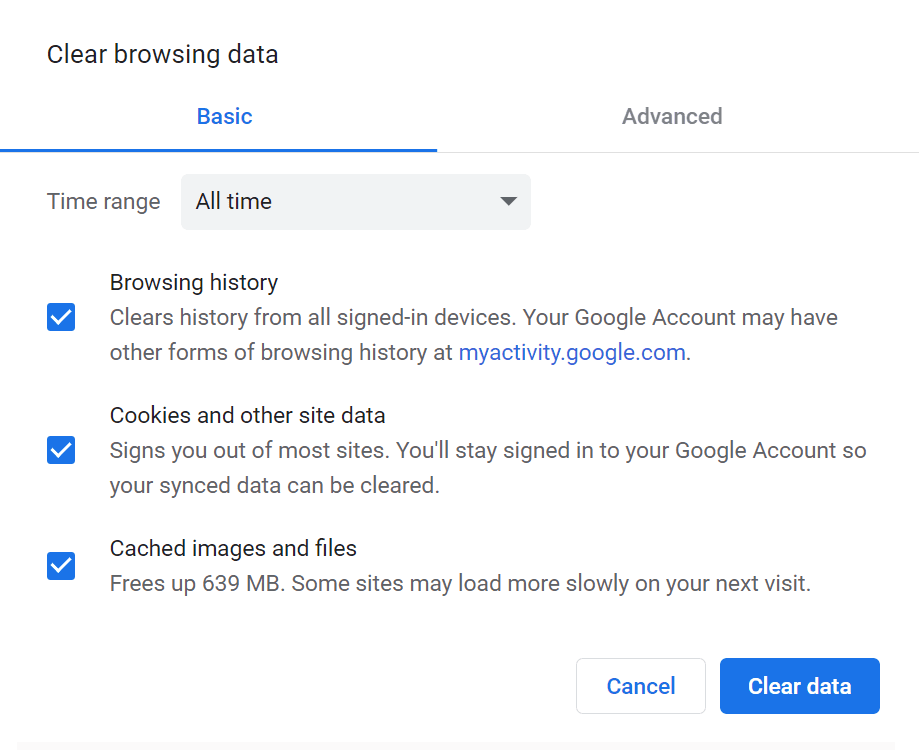Click the Time range label
The height and width of the screenshot is (750, 919).
[x=103, y=201]
